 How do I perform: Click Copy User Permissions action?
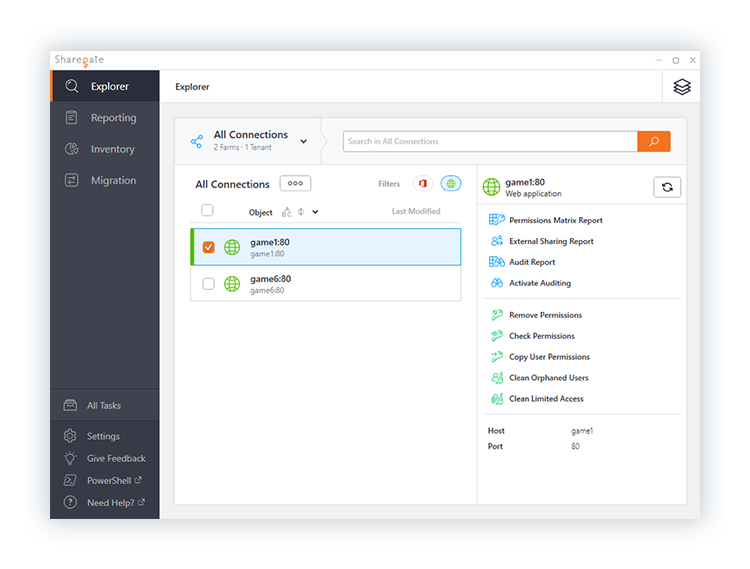(x=549, y=357)
